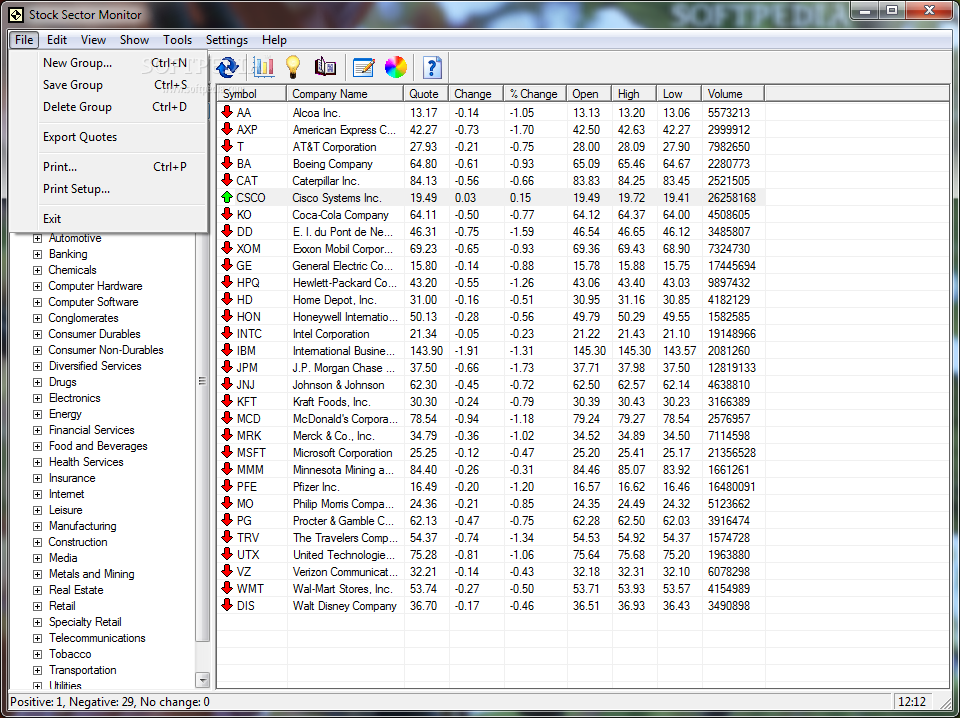Open the Edit menu
This screenshot has height=718, width=960.
[56, 40]
